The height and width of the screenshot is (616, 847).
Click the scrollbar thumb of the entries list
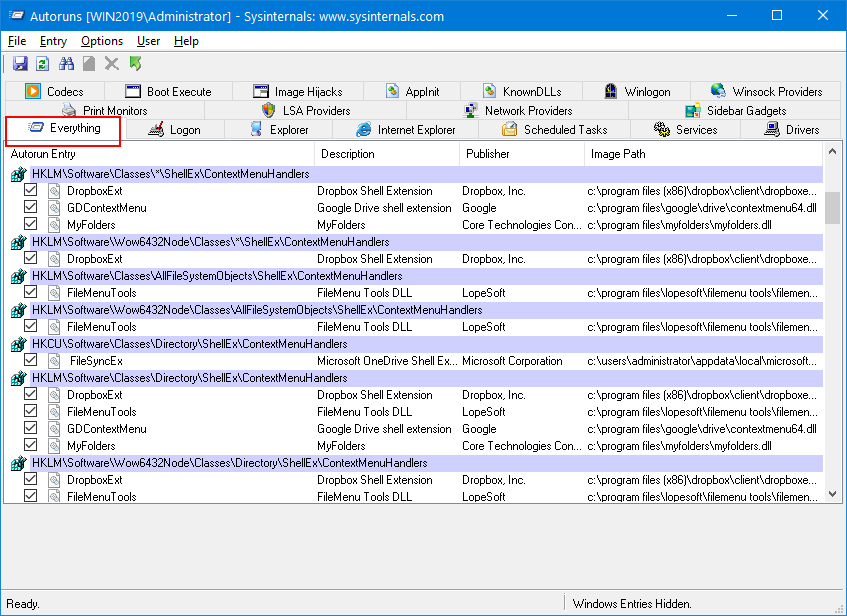click(832, 207)
